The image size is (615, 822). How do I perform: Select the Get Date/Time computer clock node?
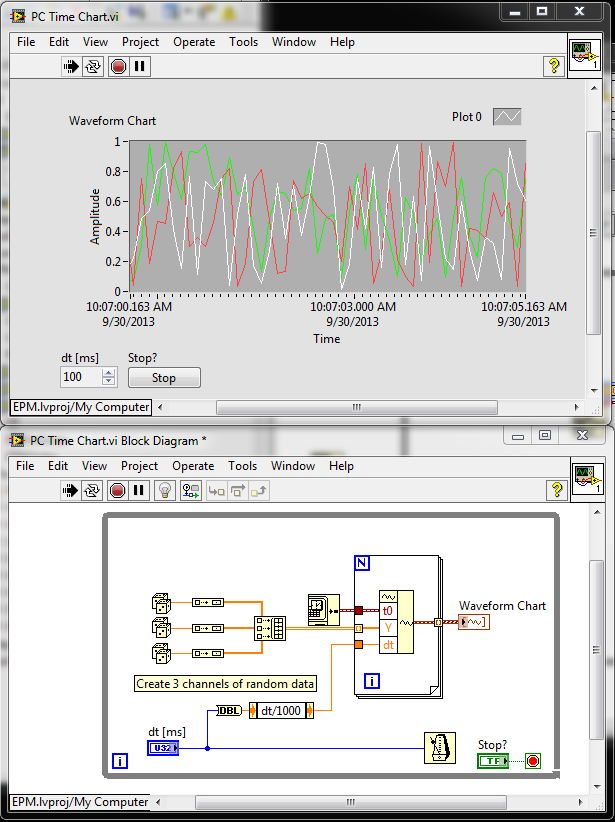tap(324, 610)
